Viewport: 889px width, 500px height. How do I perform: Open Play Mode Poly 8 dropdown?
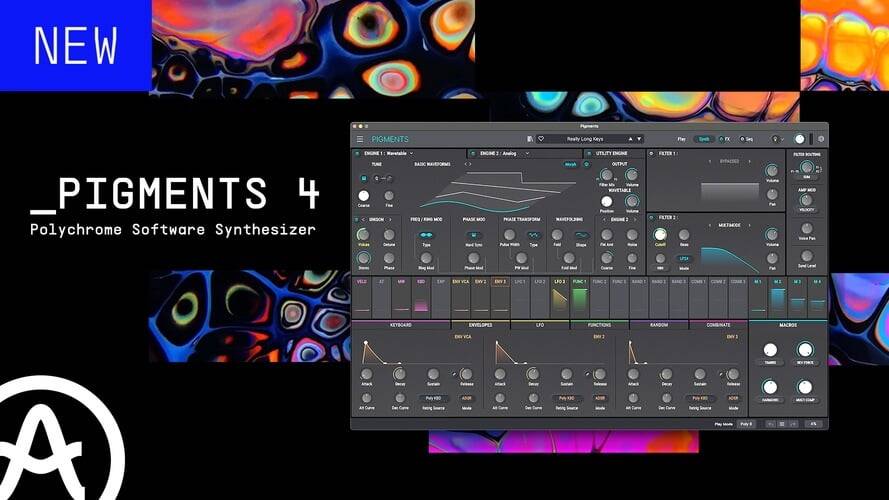point(746,424)
